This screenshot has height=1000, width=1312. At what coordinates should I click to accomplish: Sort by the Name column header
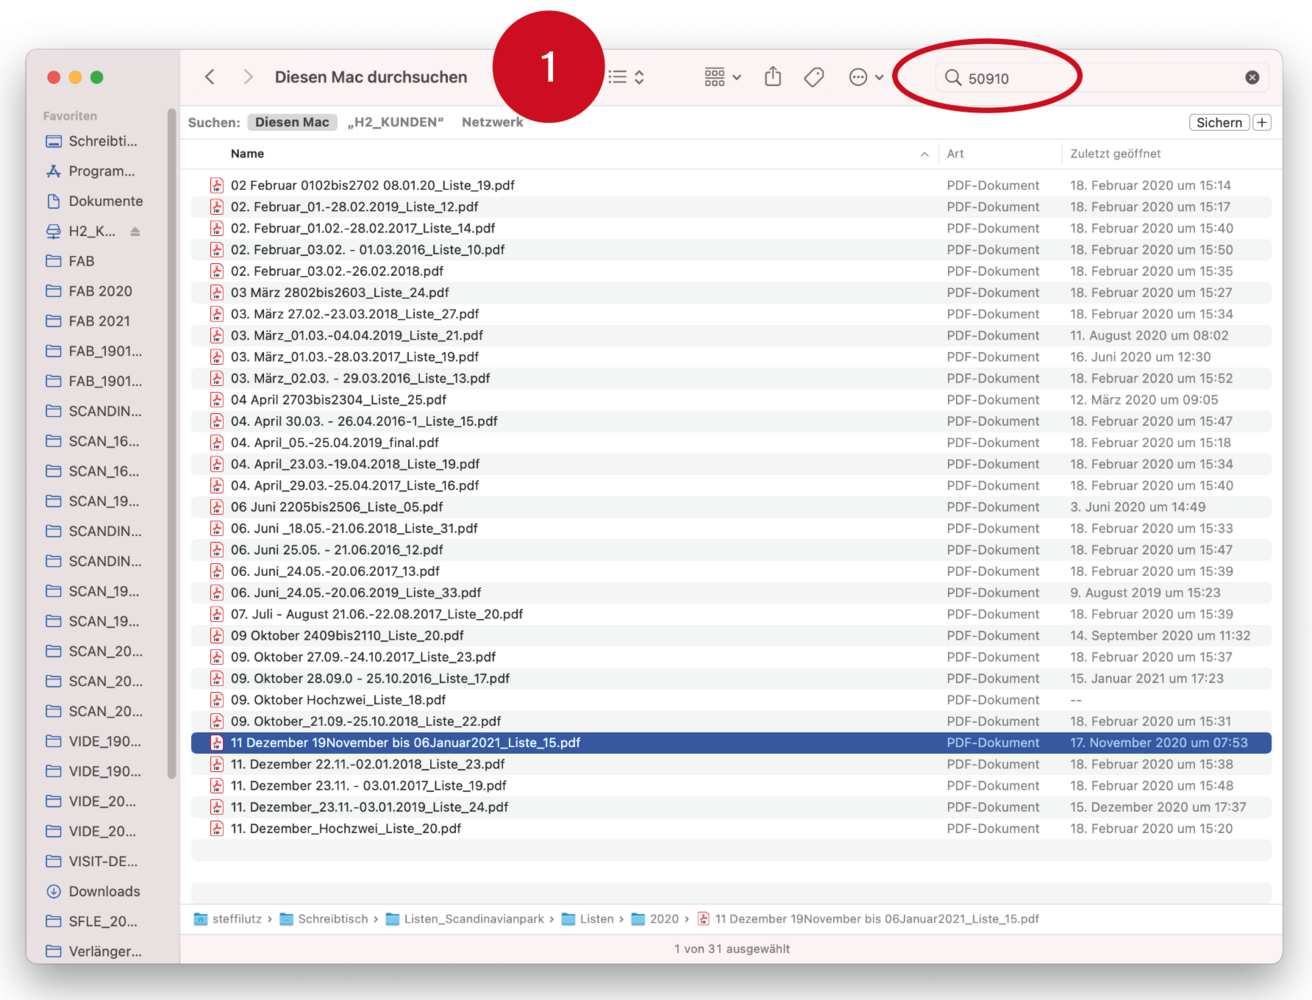click(248, 153)
